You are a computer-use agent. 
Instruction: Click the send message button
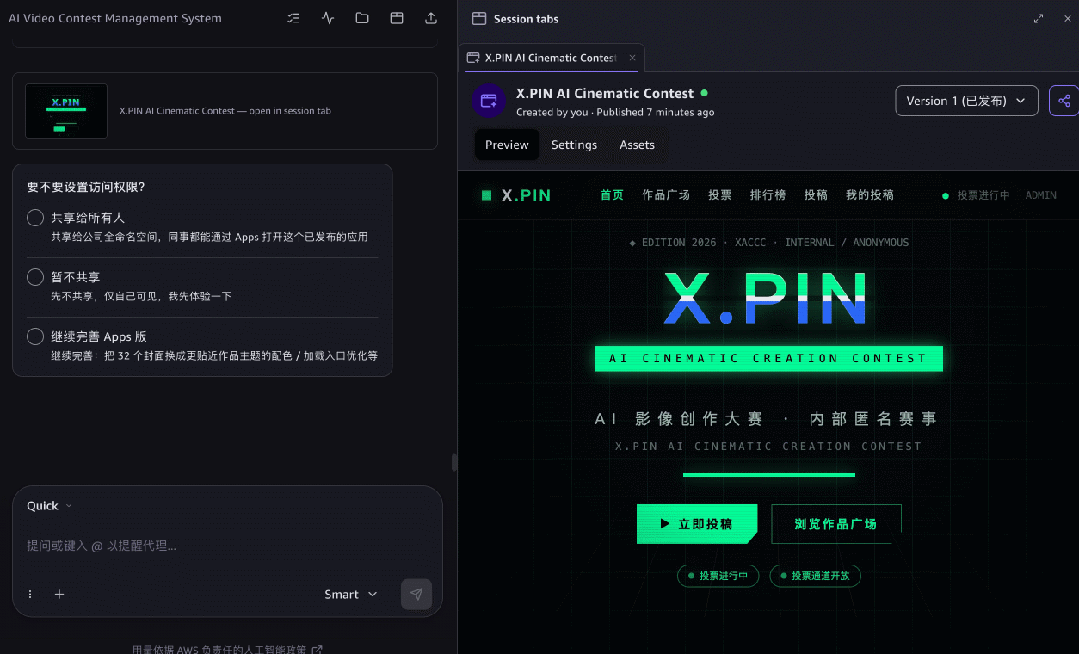[416, 594]
